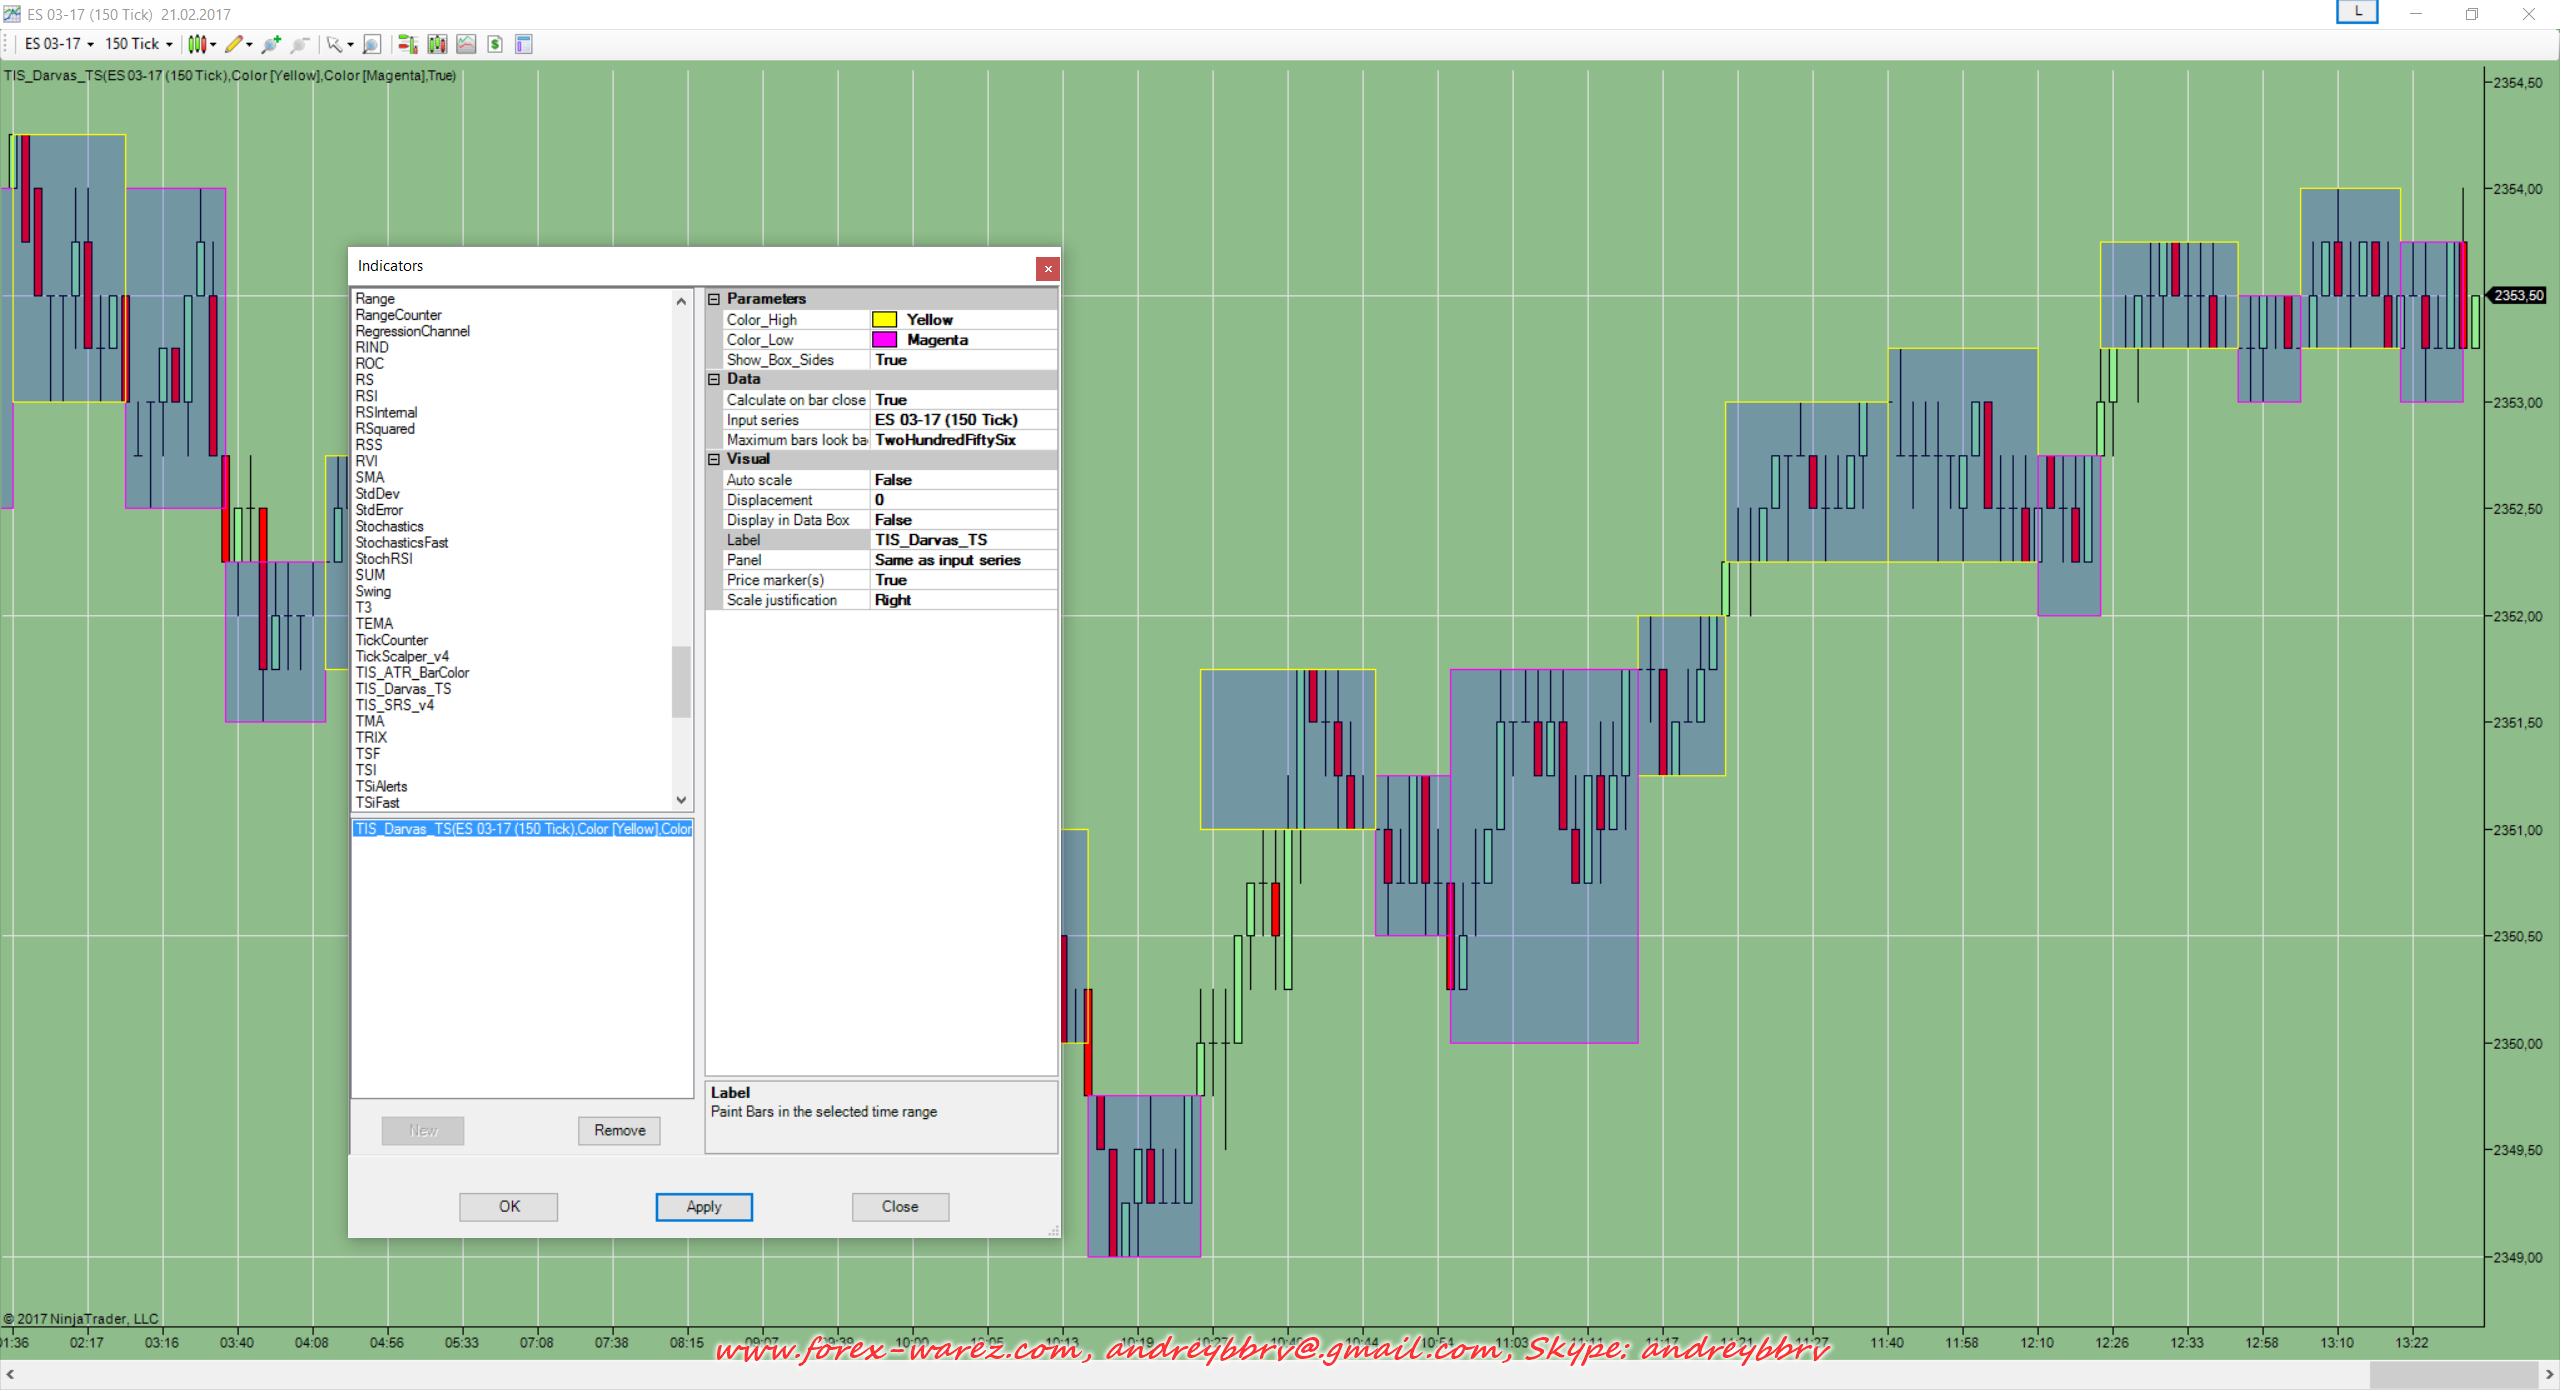Click the zoom frame icon
2560x1390 pixels.
(371, 44)
